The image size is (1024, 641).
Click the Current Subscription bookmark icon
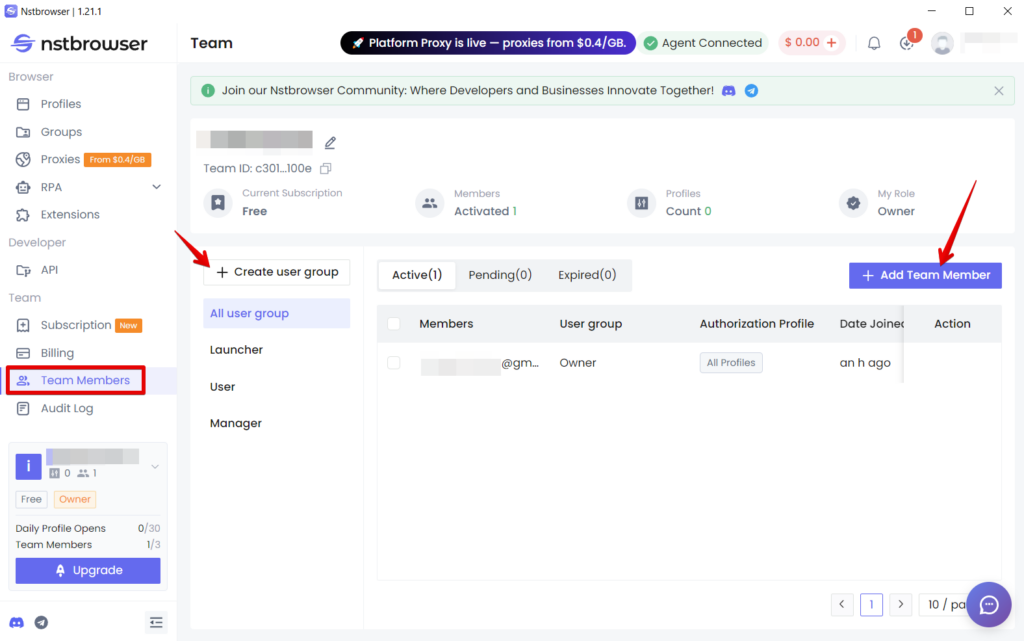click(218, 203)
